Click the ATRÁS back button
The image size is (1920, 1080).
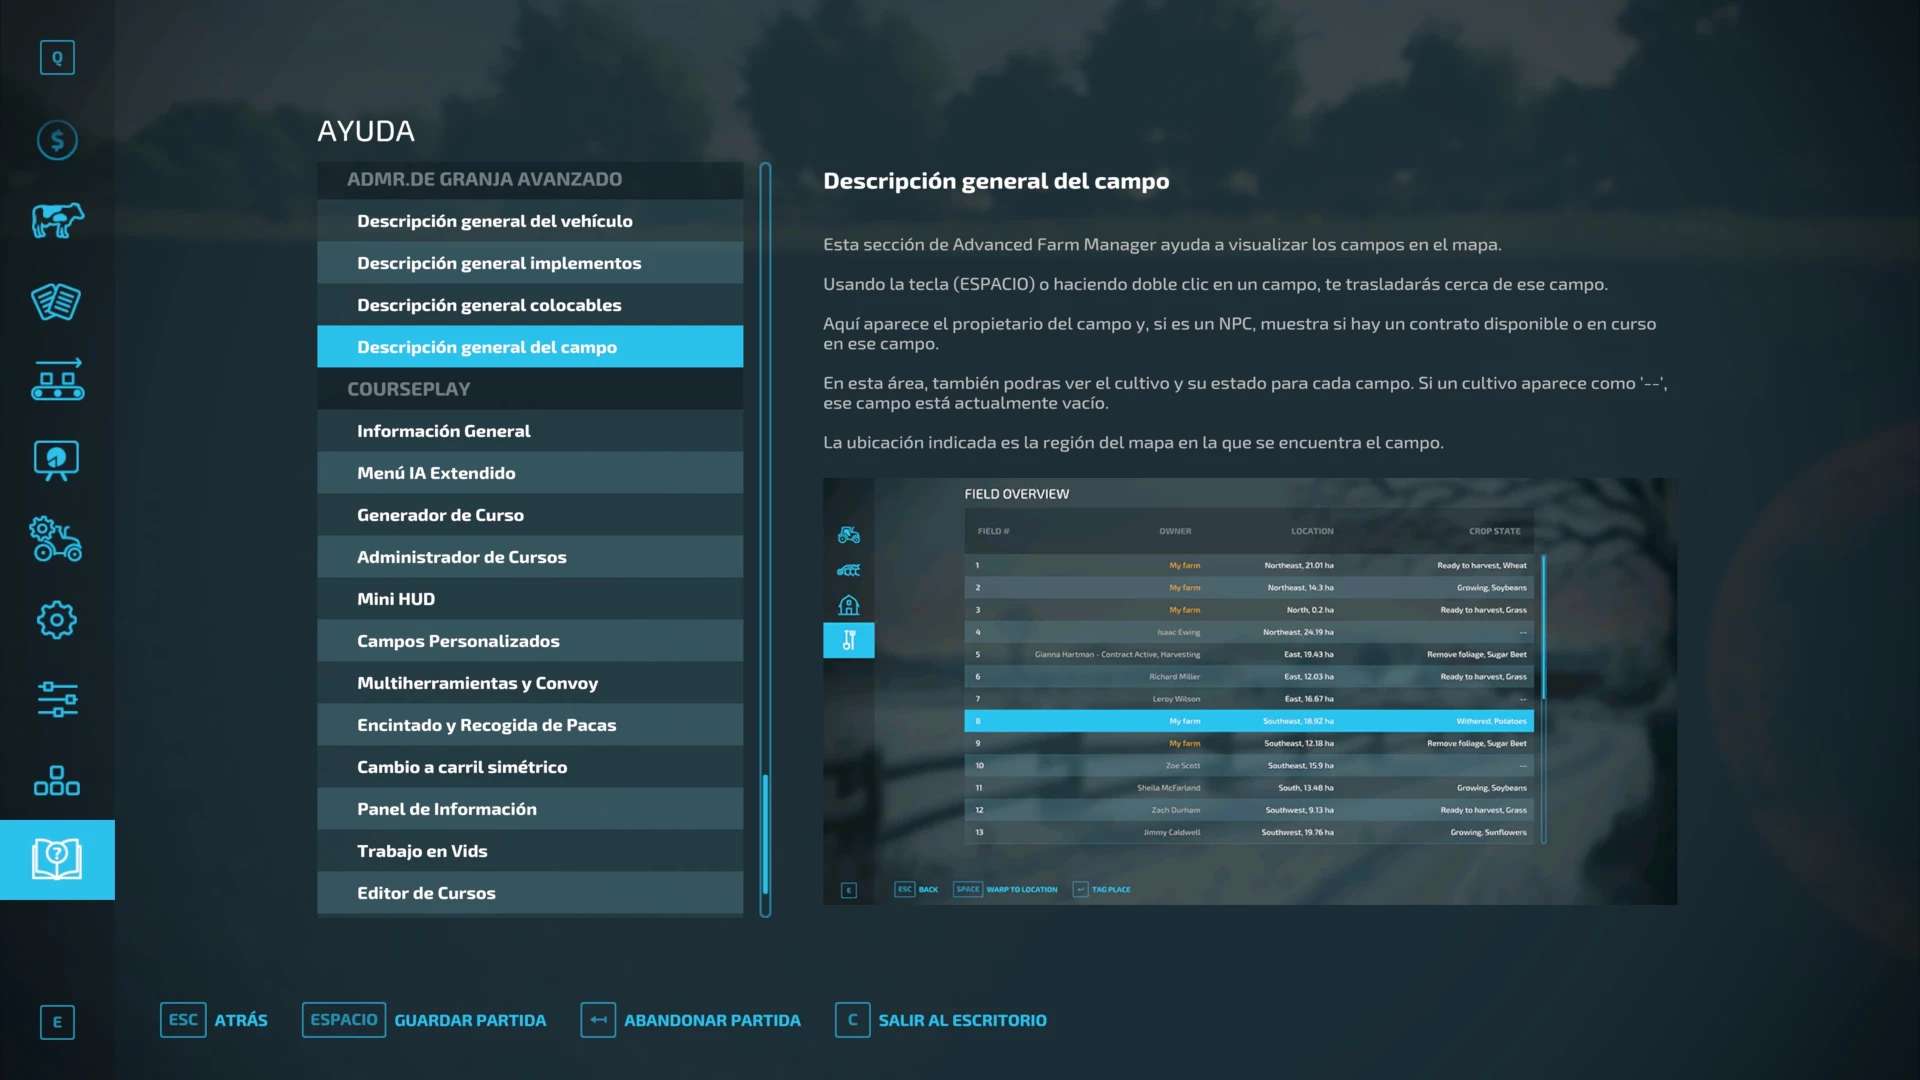(x=240, y=1020)
